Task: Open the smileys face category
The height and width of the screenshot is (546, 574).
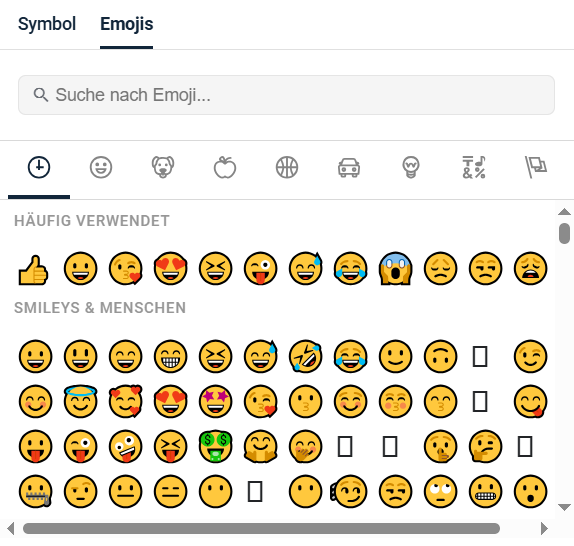Action: click(x=101, y=168)
